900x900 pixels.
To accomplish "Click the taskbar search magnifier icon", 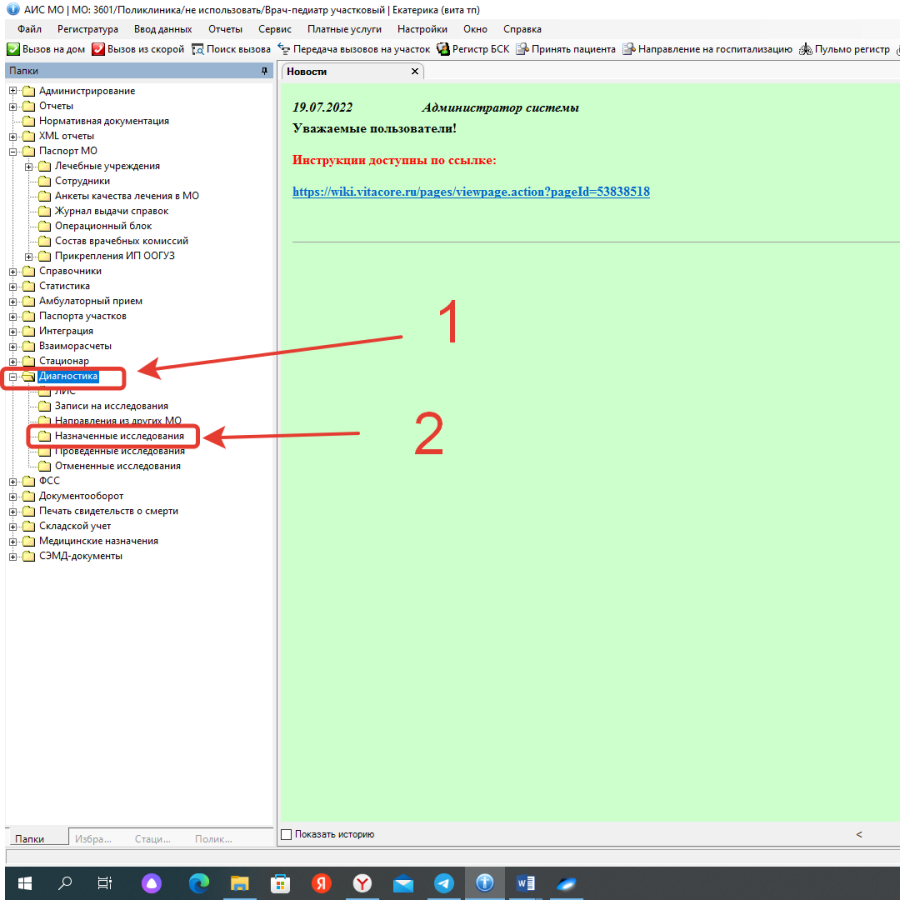I will click(x=65, y=883).
